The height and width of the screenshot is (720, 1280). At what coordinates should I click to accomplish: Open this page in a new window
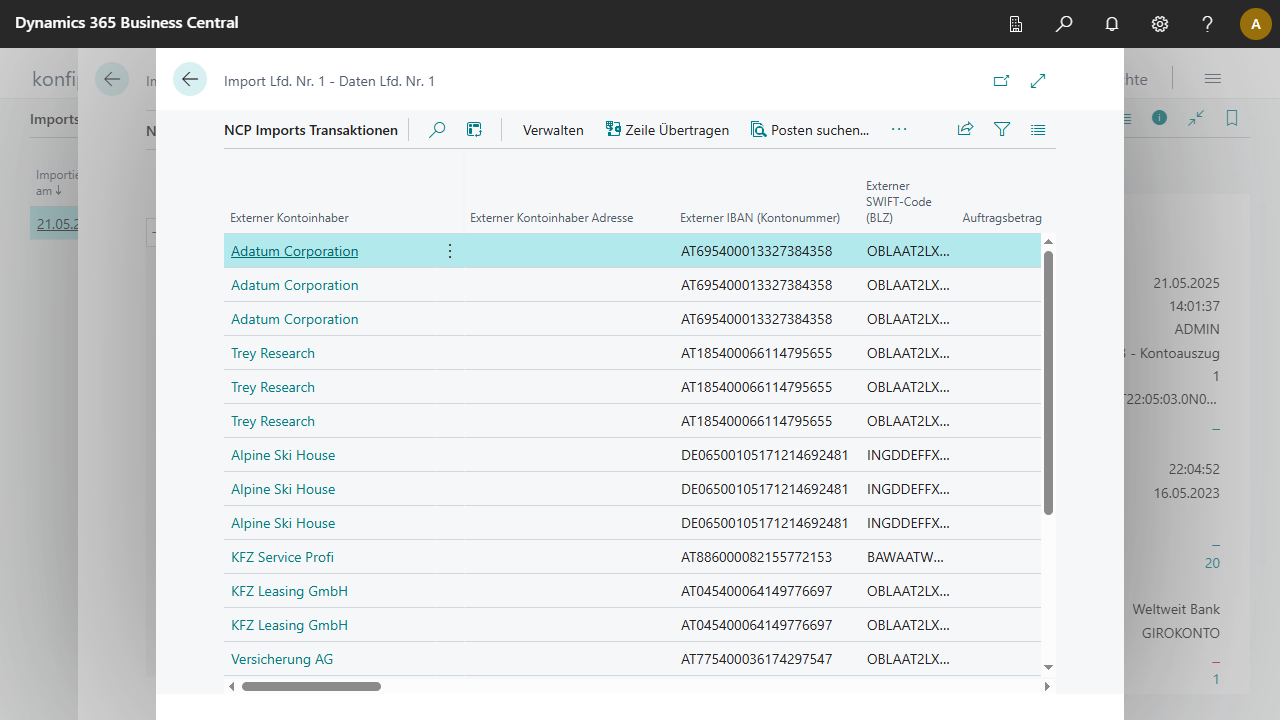click(x=1001, y=81)
